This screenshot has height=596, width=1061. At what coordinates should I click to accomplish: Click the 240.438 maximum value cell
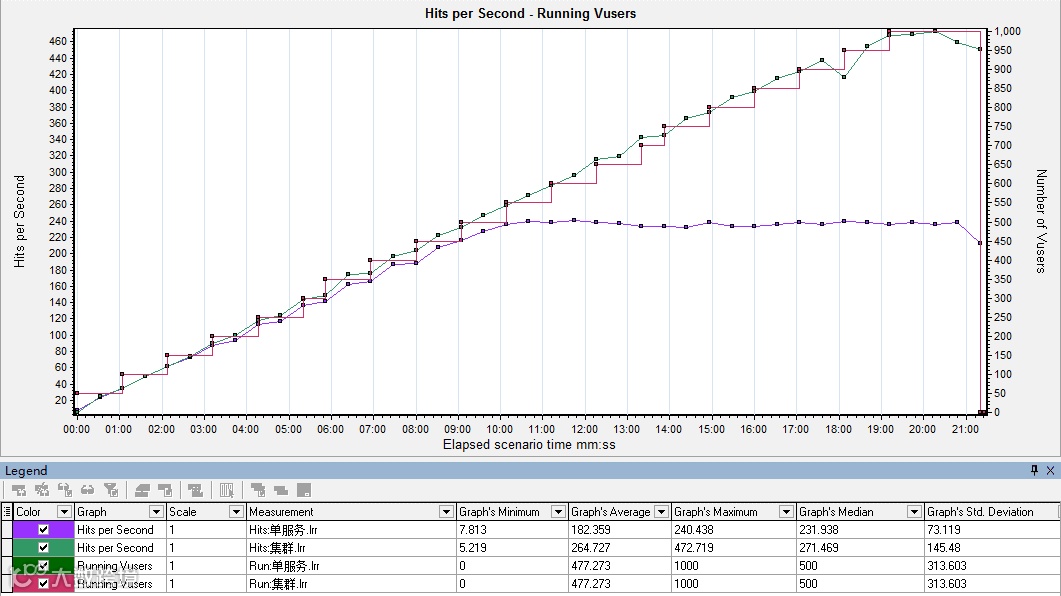tap(733, 530)
